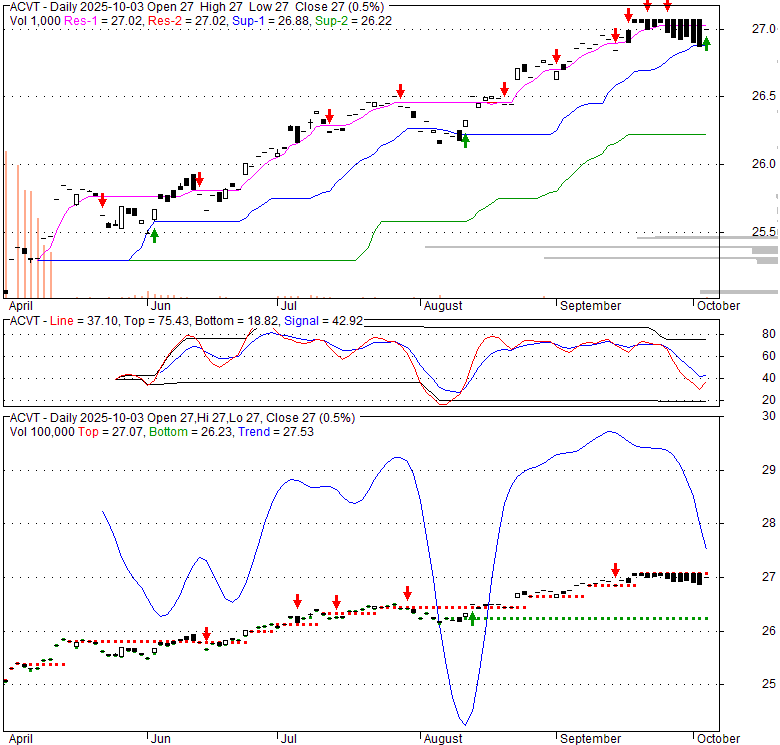Click the red down arrow near June in bottom panel

(x=206, y=634)
